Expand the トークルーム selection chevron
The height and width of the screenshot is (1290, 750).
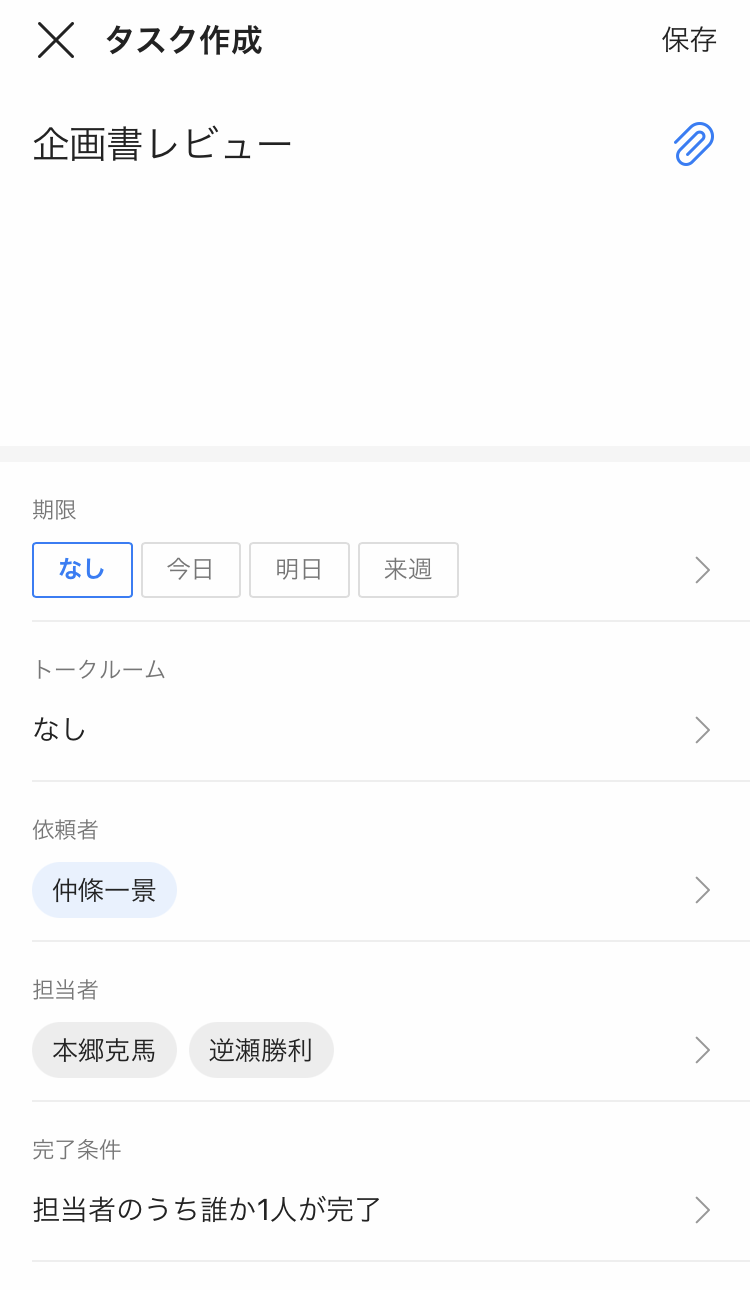click(702, 730)
